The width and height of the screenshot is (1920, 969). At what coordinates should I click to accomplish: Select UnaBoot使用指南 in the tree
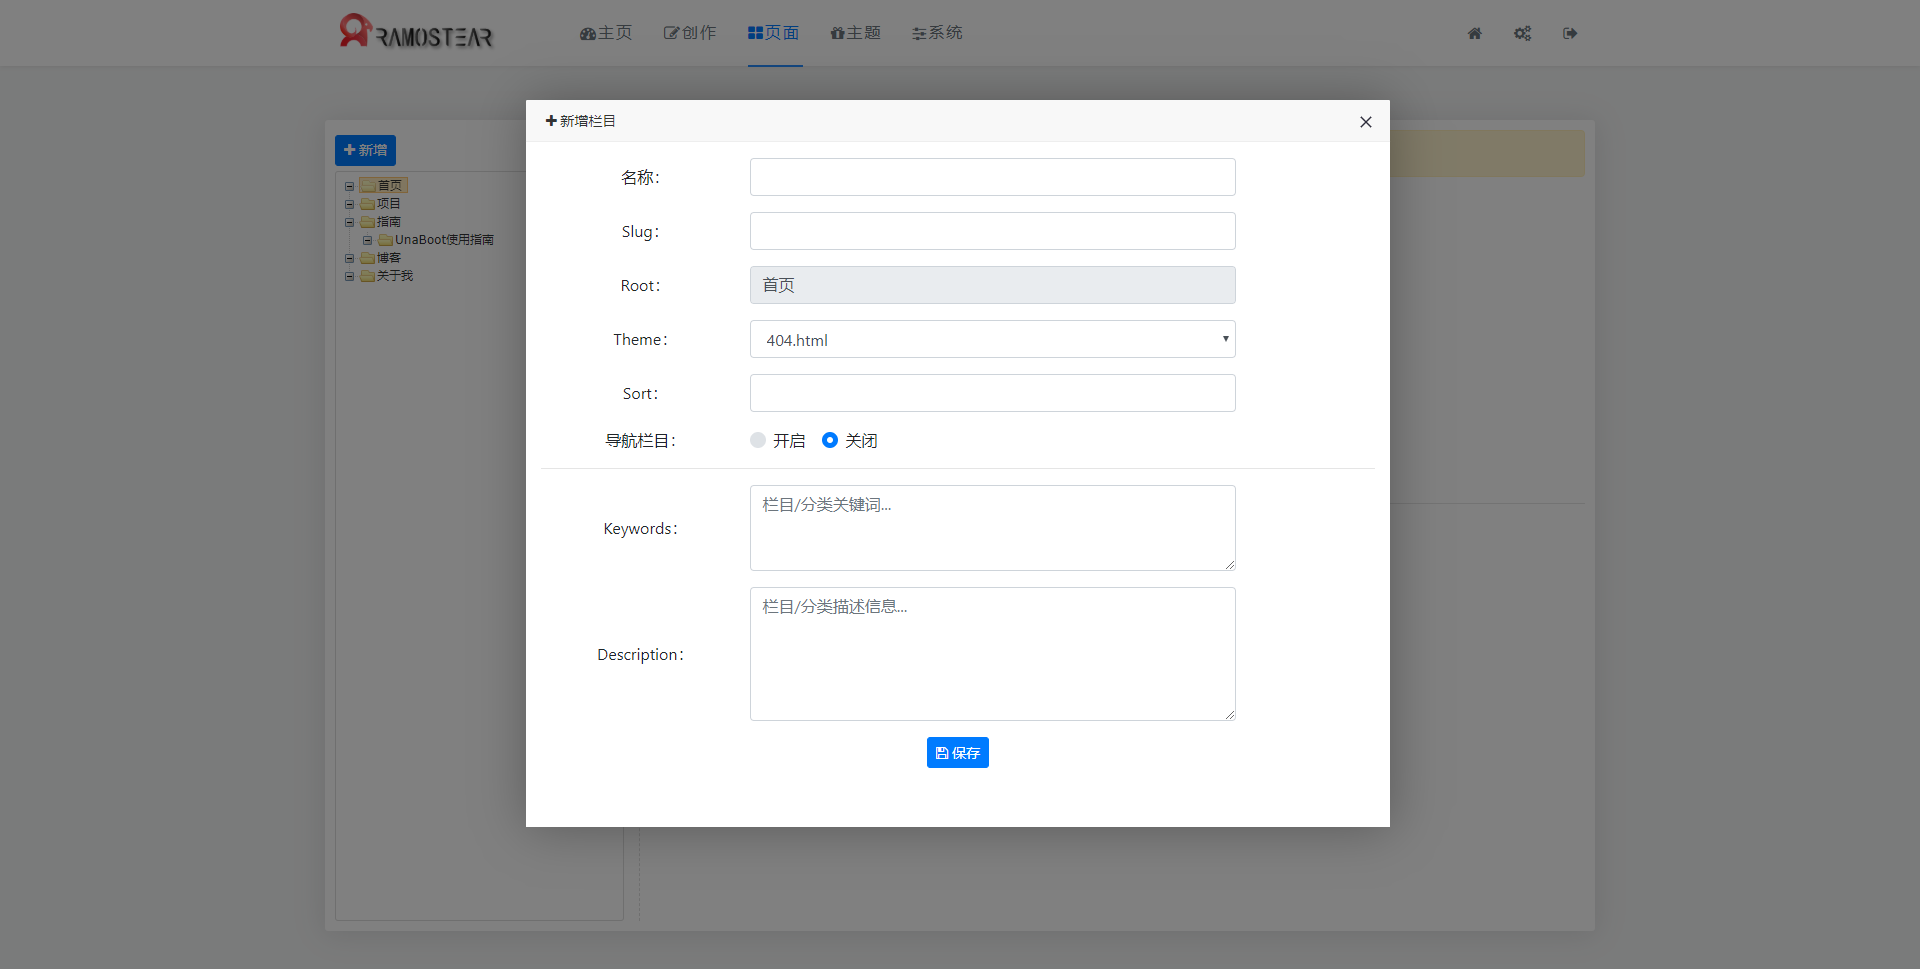click(x=444, y=240)
